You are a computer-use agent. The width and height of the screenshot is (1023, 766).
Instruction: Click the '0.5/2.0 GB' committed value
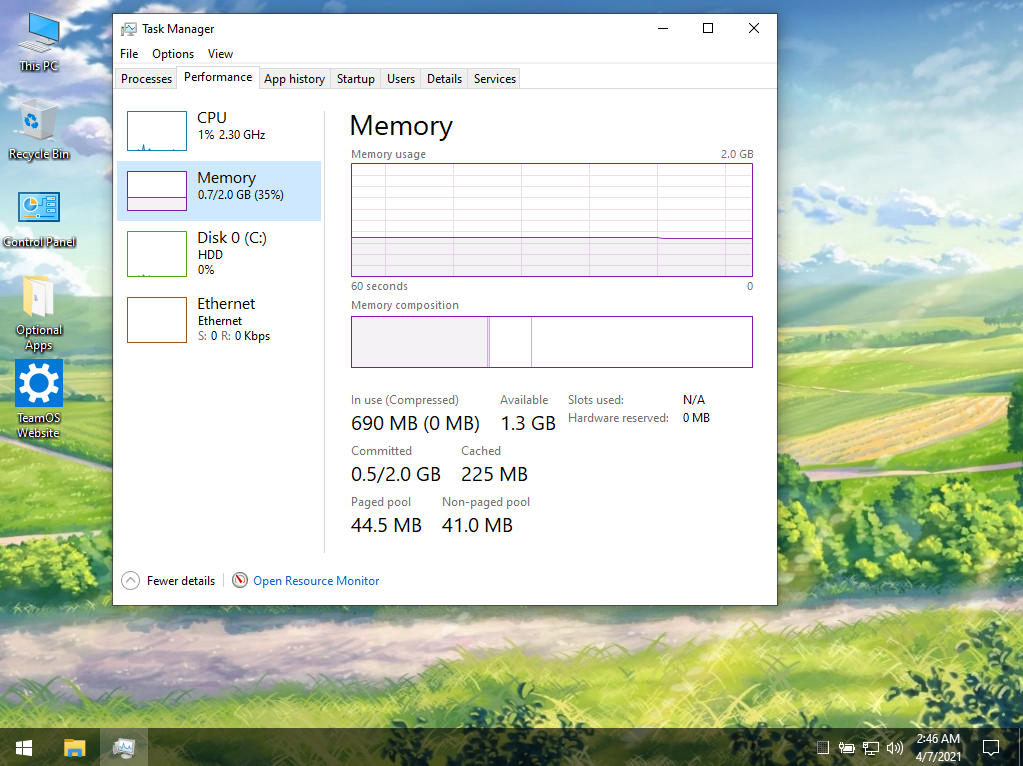point(396,474)
